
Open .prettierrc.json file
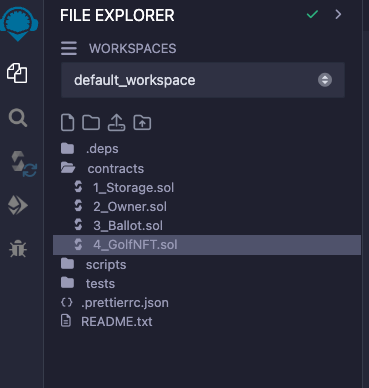(125, 303)
